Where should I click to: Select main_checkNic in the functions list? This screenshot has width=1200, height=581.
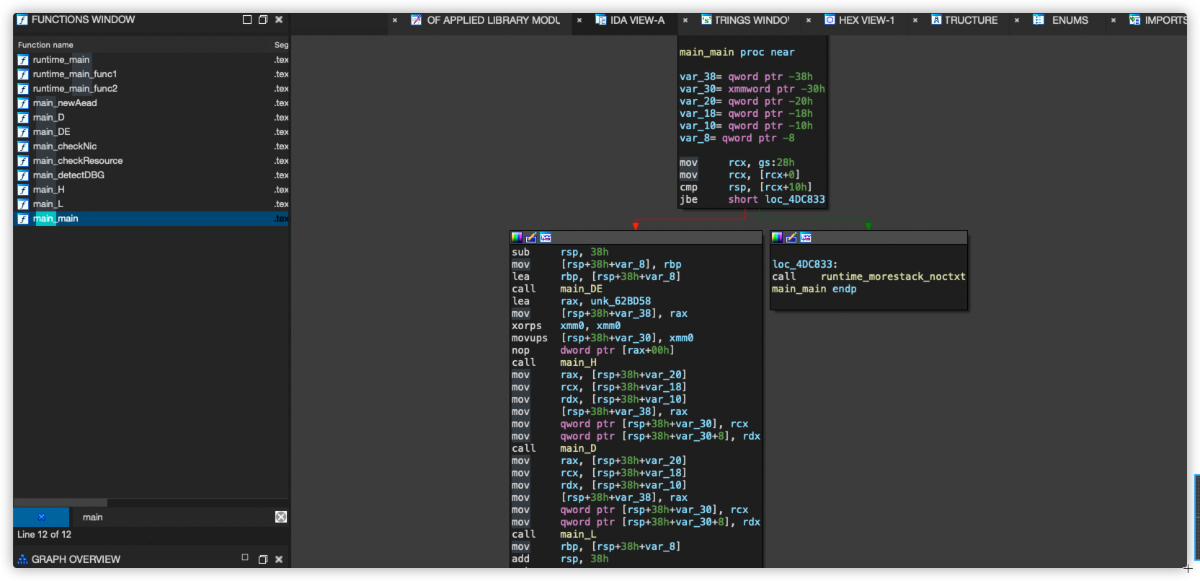(65, 146)
